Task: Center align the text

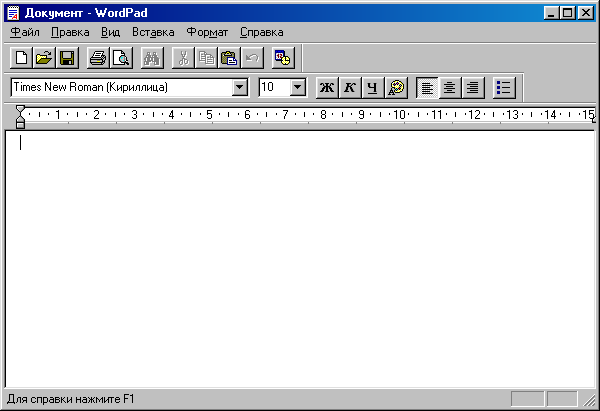Action: pyautogui.click(x=450, y=88)
